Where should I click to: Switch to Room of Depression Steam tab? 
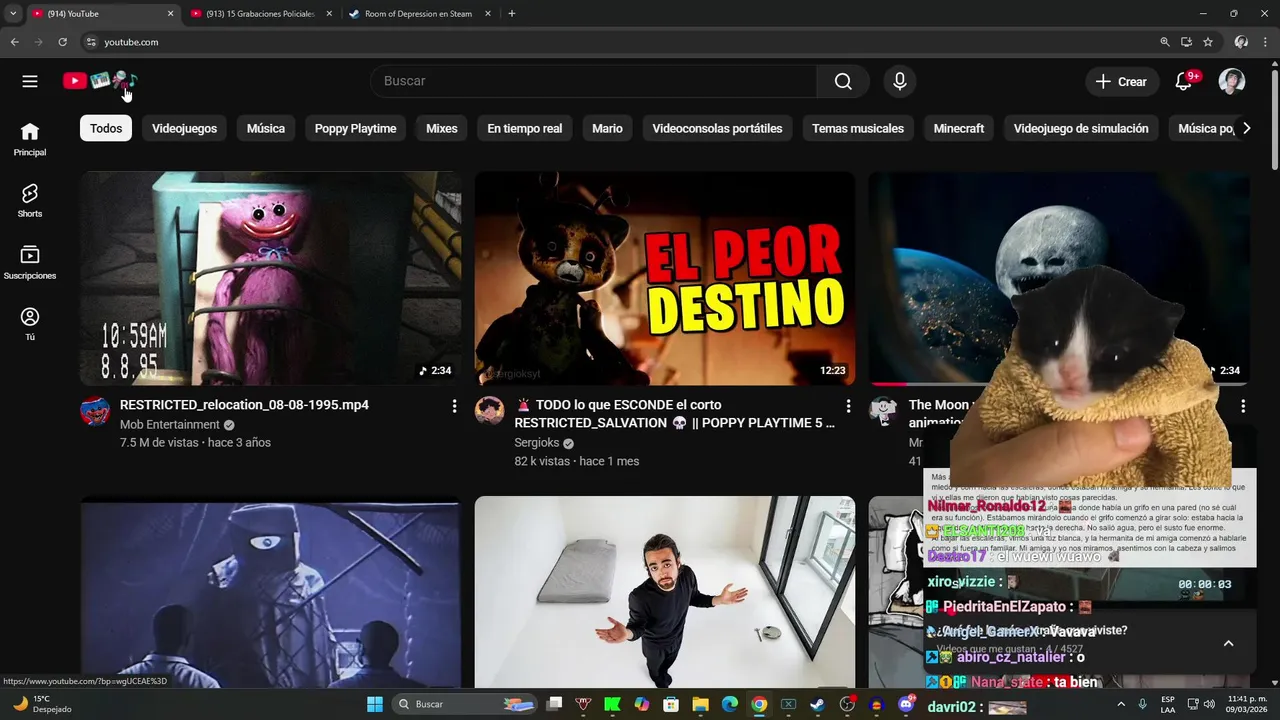(x=418, y=14)
